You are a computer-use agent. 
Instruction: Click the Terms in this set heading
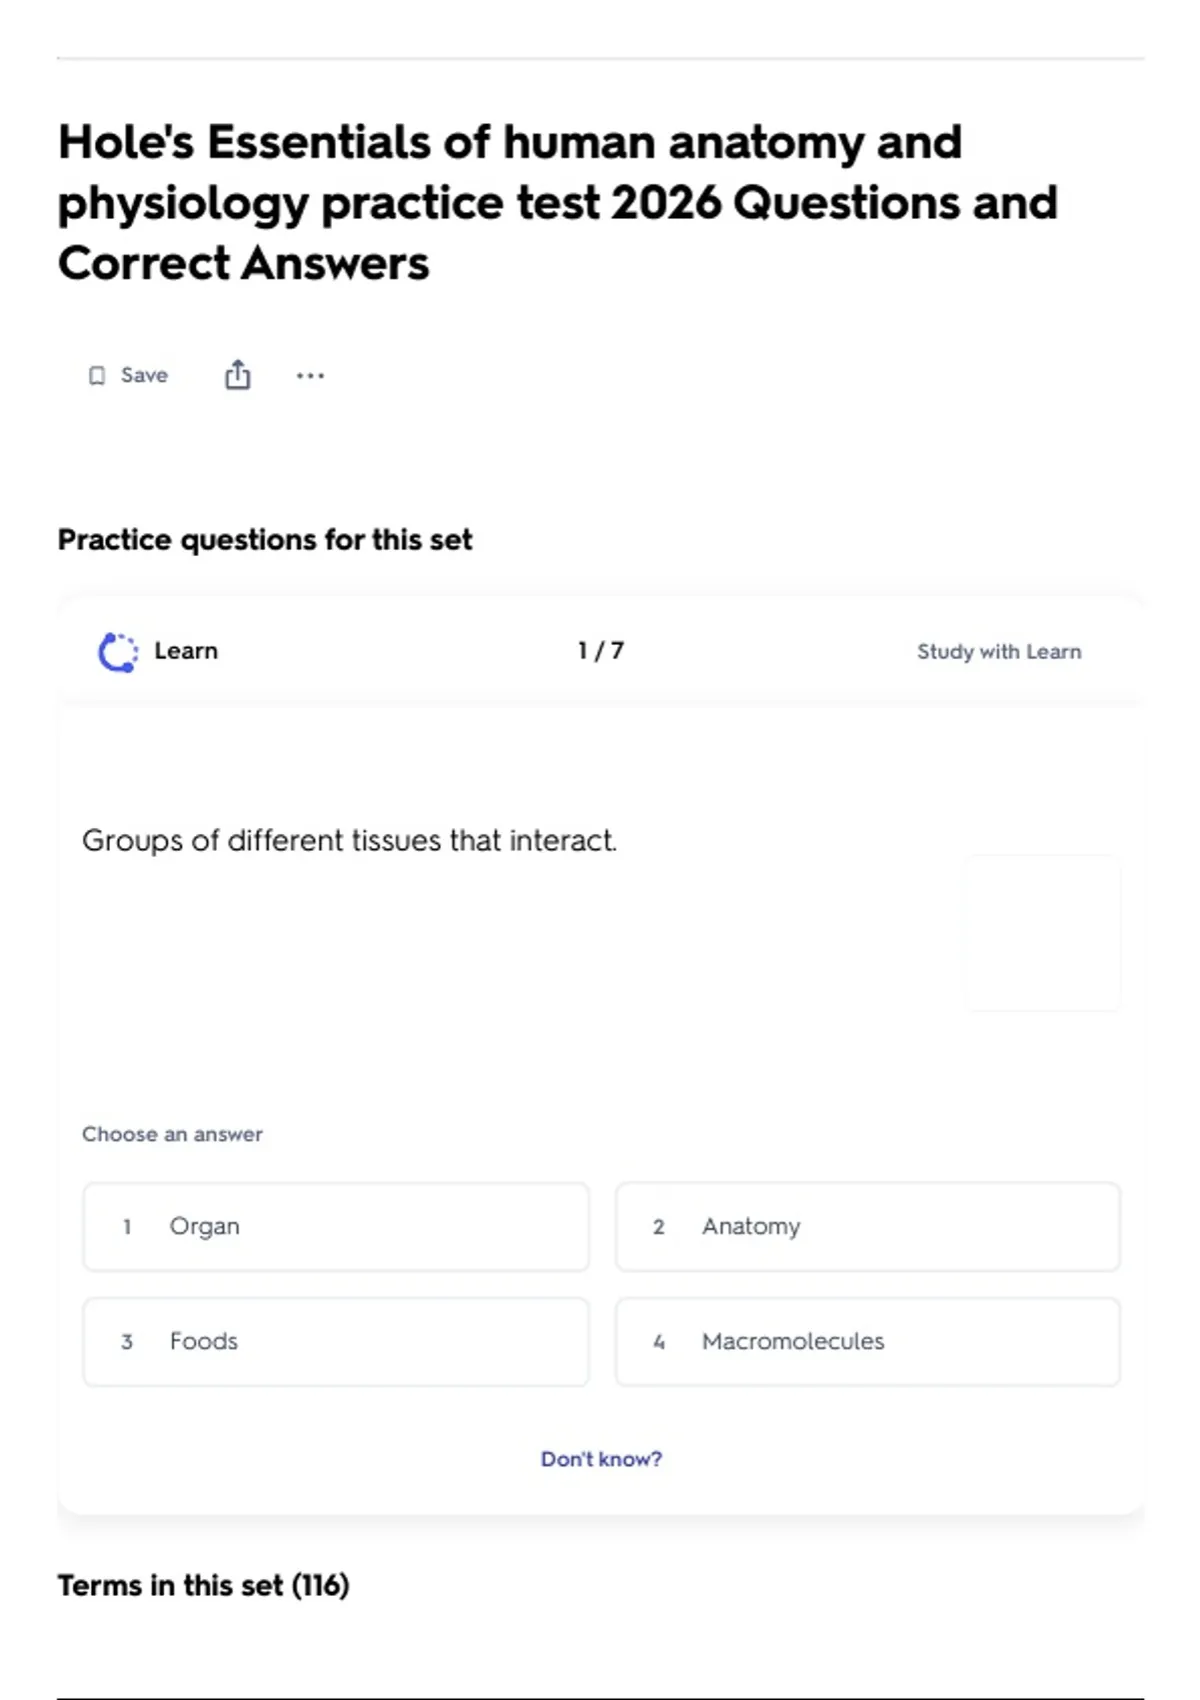[203, 1586]
